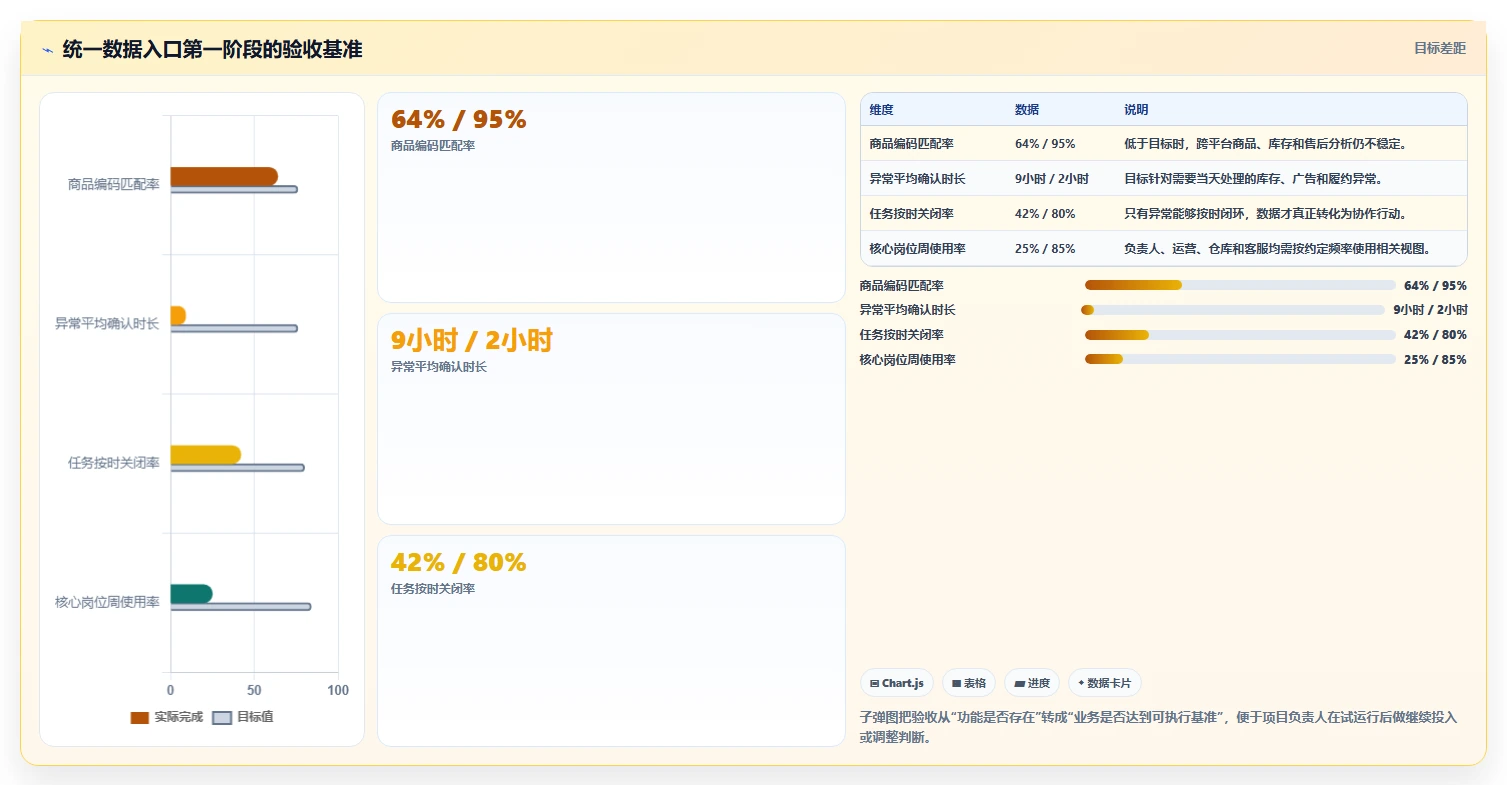Click the 任务按时关闭率 progress bar
The height and width of the screenshot is (785, 1507).
(1240, 335)
